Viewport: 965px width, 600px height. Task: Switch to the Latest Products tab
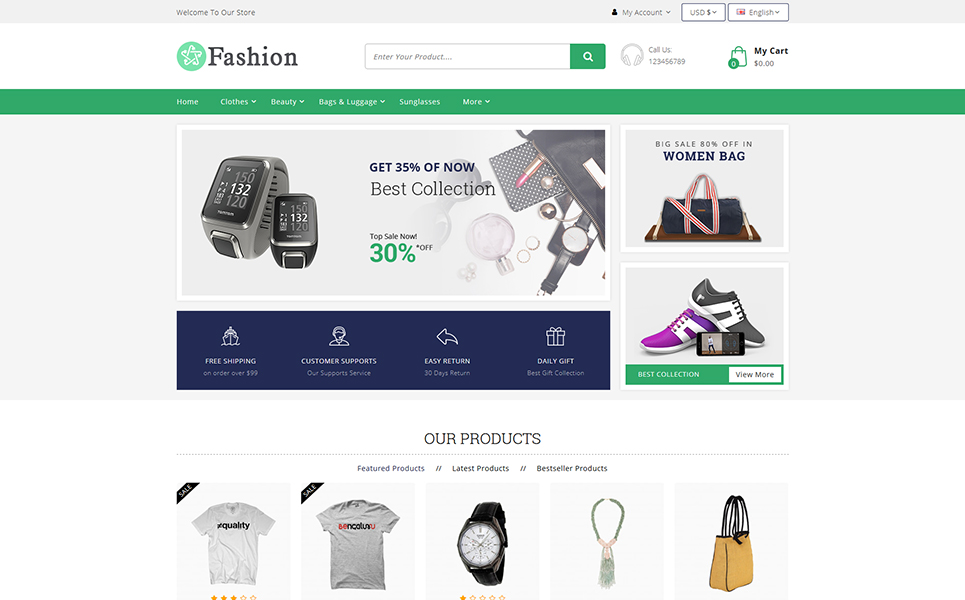pos(481,468)
